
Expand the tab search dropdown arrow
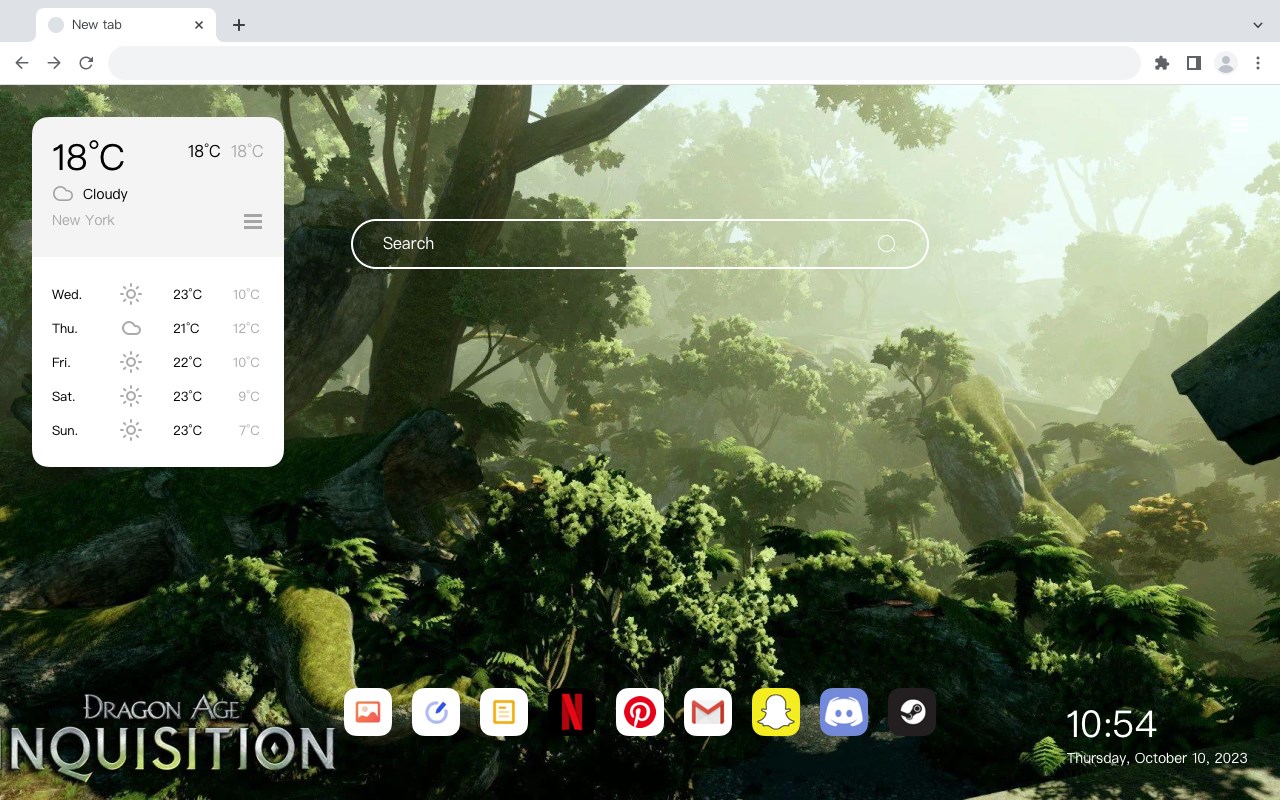pyautogui.click(x=1258, y=25)
